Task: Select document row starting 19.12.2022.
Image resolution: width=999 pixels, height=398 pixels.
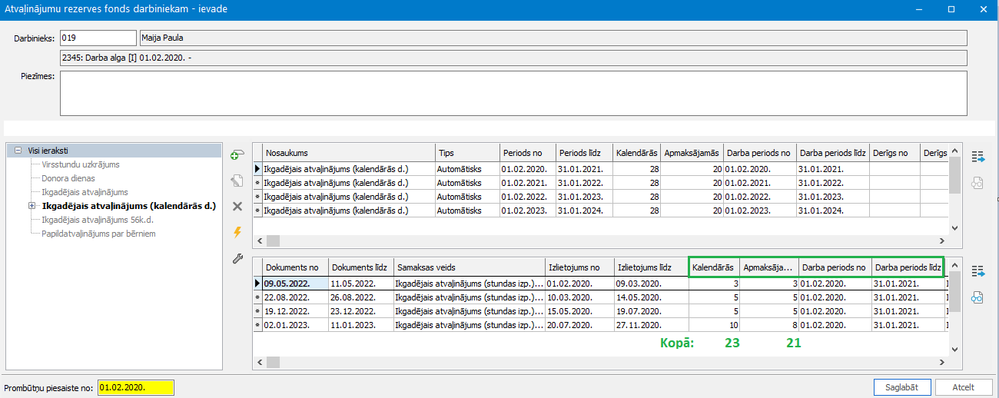Action: (x=601, y=311)
